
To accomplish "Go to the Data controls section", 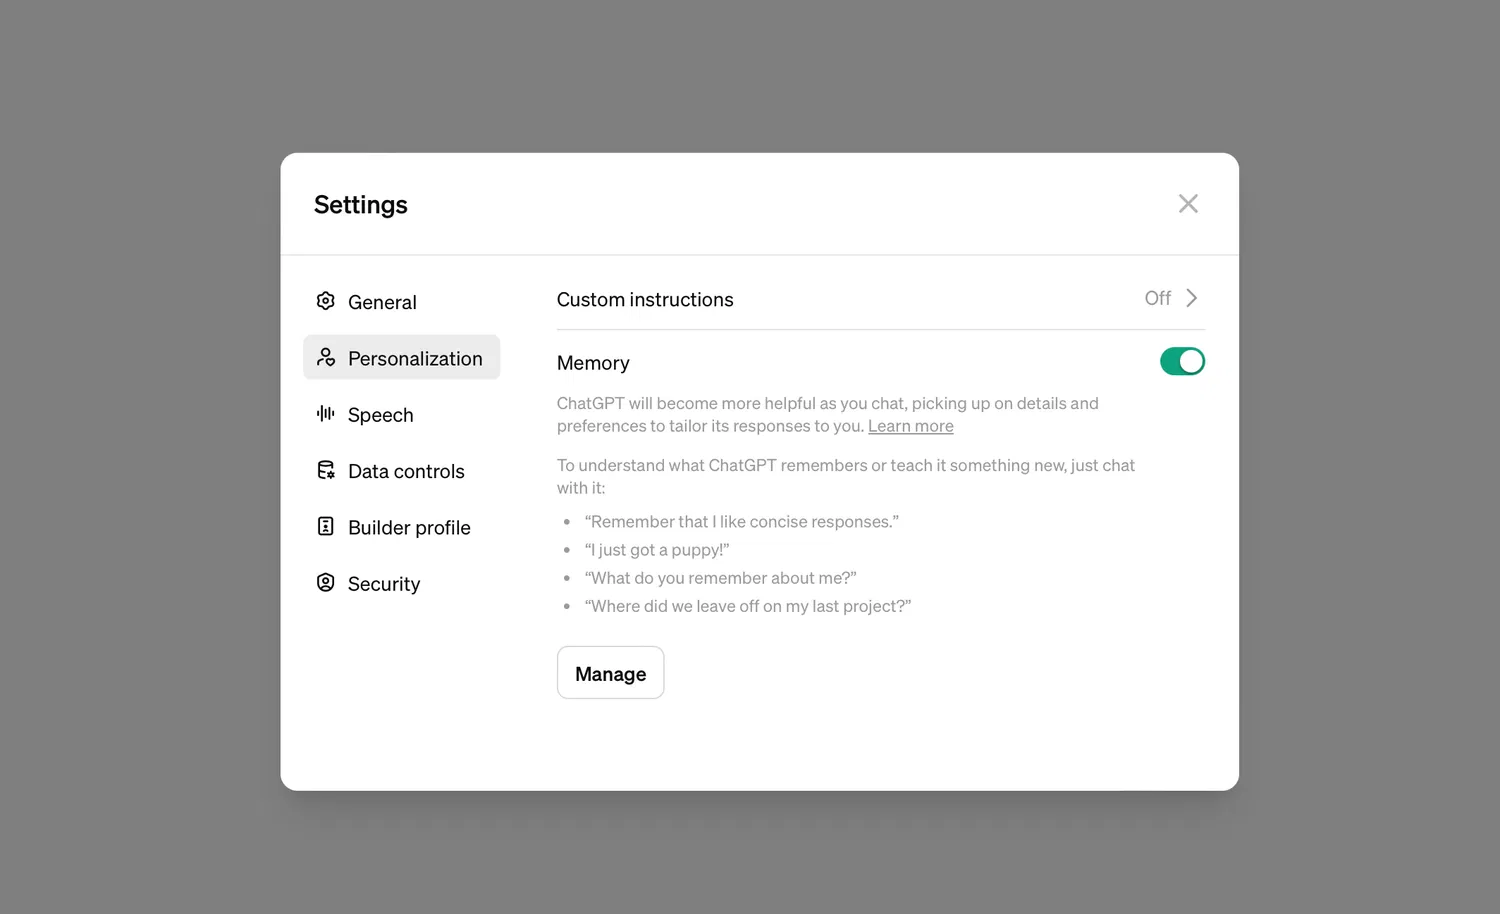I will coord(406,471).
